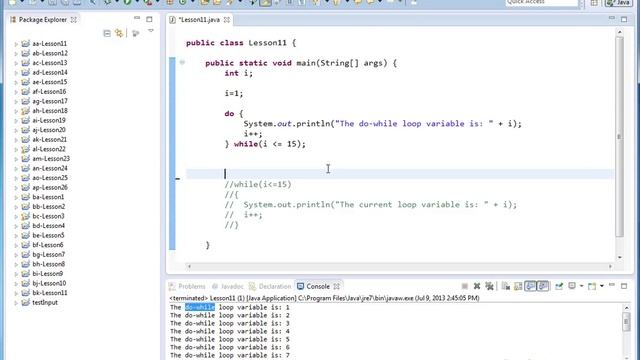Click the Console vertical scrollbar thumb
The height and width of the screenshot is (360, 640).
tap(627, 322)
